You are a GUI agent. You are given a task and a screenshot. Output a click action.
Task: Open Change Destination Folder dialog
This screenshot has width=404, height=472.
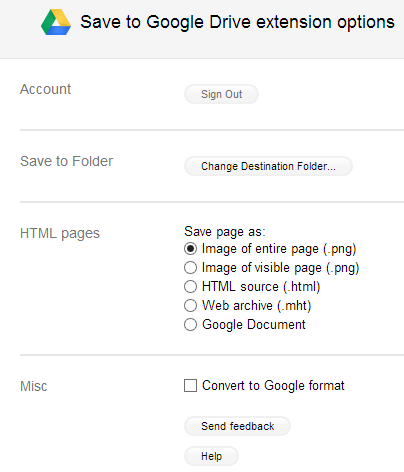268,166
